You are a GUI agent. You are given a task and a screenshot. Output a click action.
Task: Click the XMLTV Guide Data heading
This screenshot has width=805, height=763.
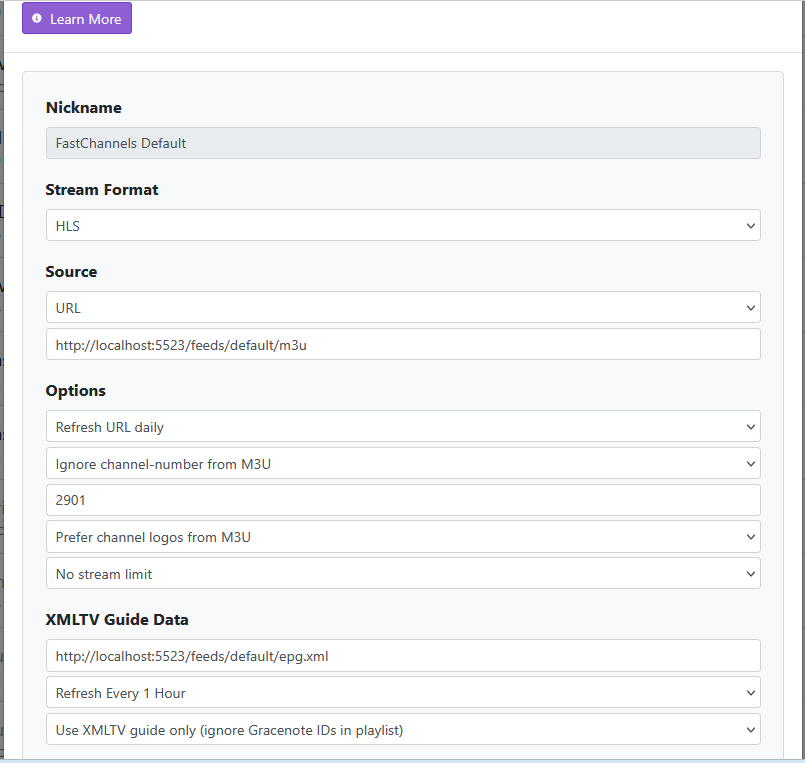coord(117,620)
